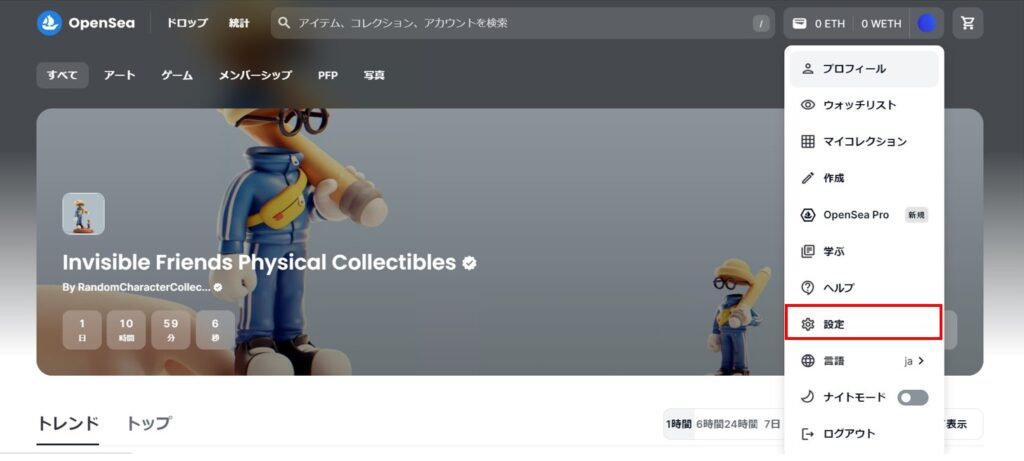Switch to the トップ tab

pos(148,424)
